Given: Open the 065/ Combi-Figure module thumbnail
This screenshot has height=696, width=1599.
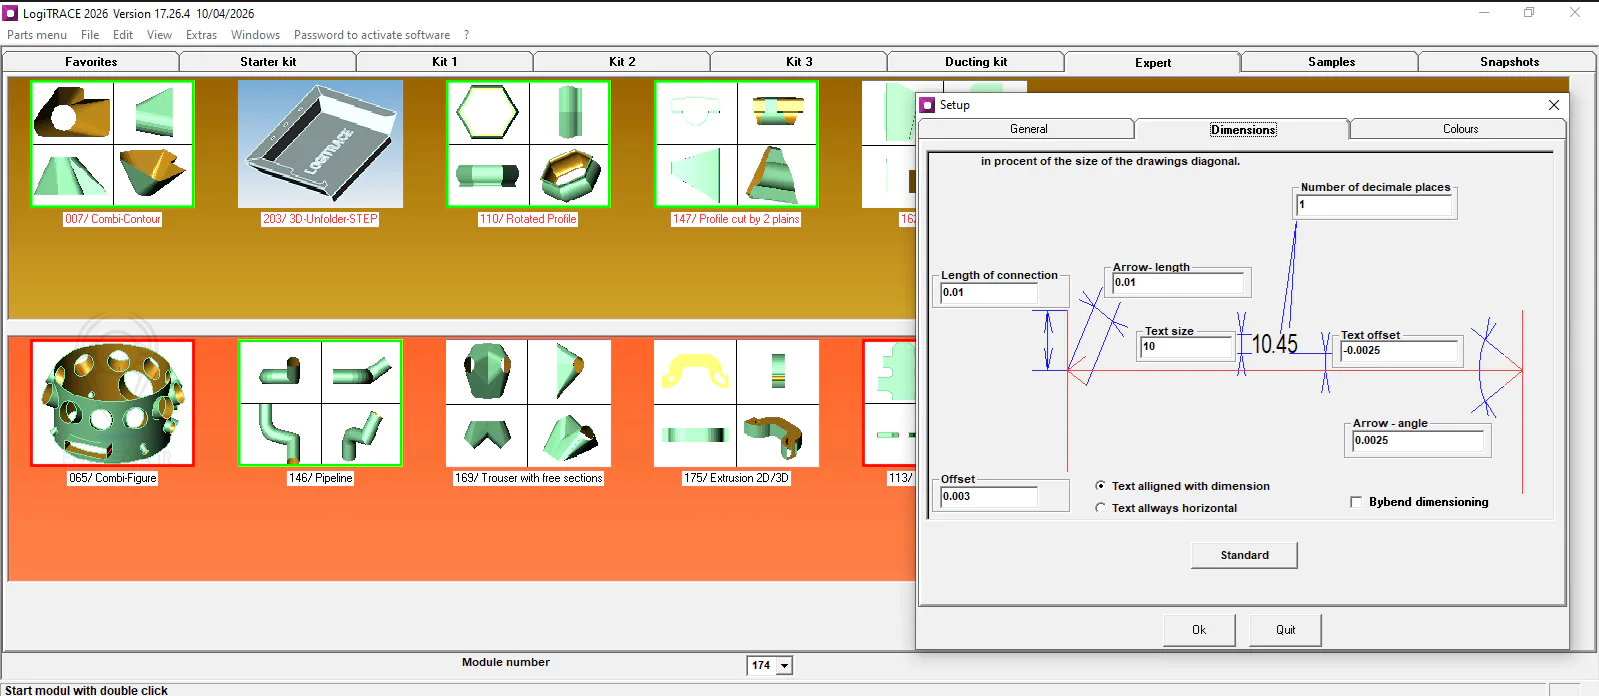Looking at the screenshot, I should point(112,403).
